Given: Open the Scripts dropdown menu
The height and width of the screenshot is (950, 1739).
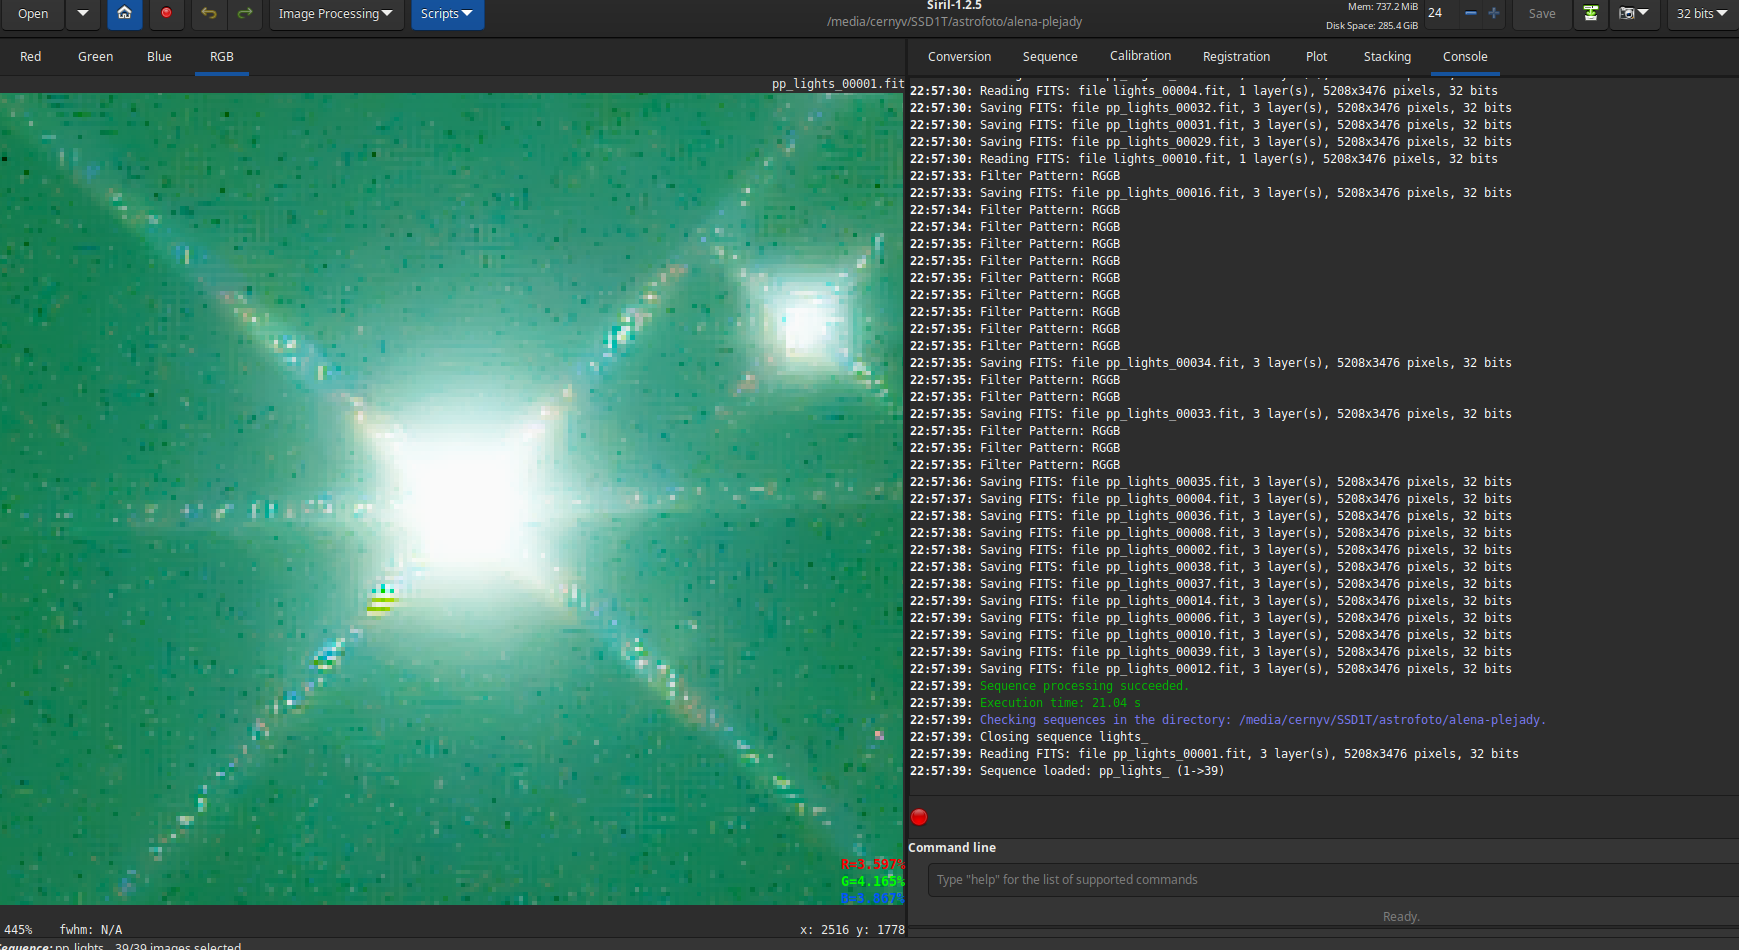Looking at the screenshot, I should [x=447, y=13].
